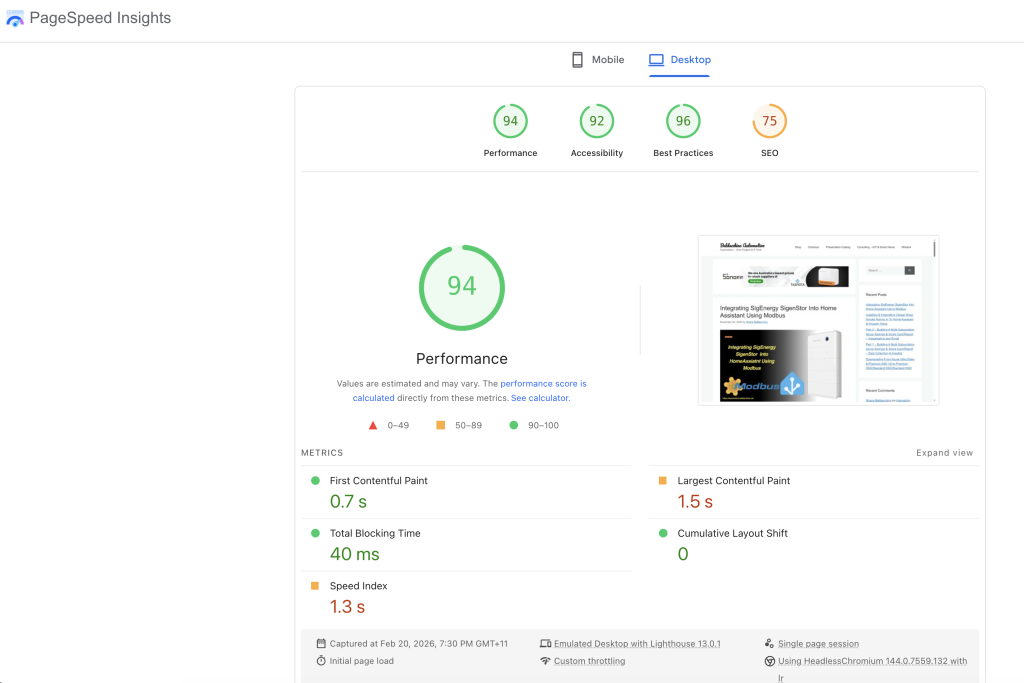This screenshot has height=683, width=1024.
Task: Expand the metrics view
Action: tap(944, 453)
